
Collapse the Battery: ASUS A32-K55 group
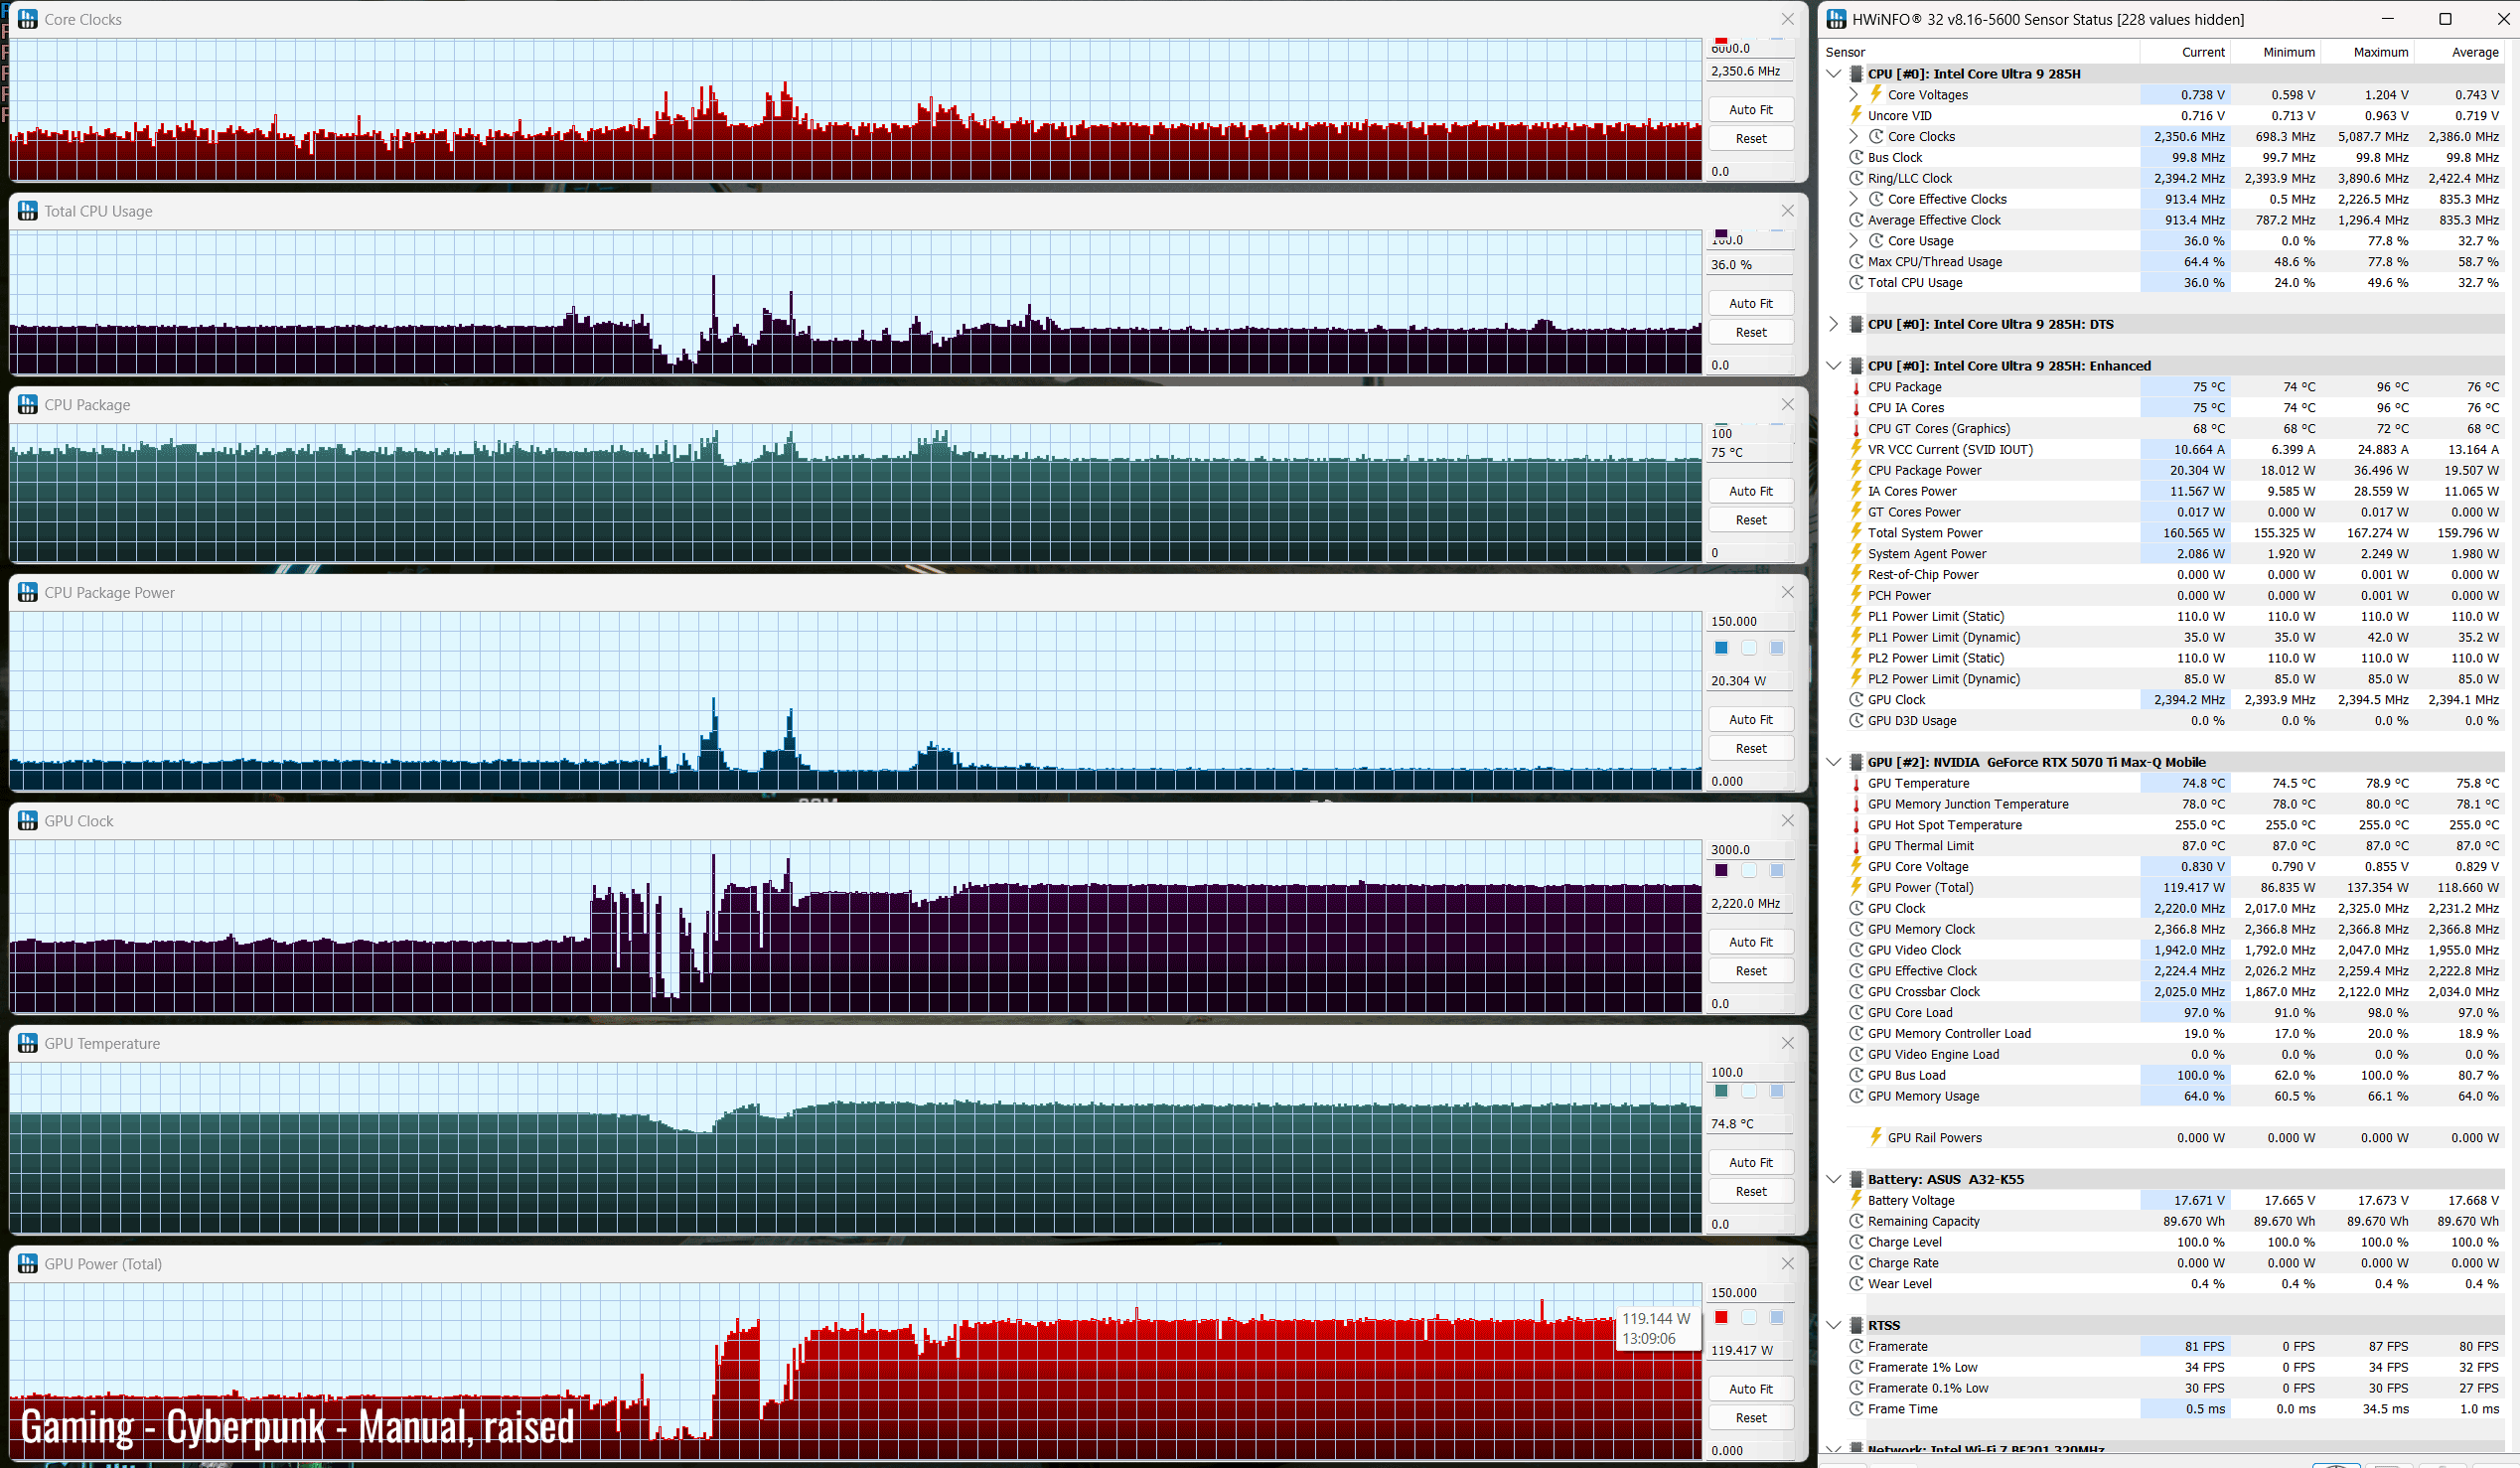click(x=1833, y=1179)
